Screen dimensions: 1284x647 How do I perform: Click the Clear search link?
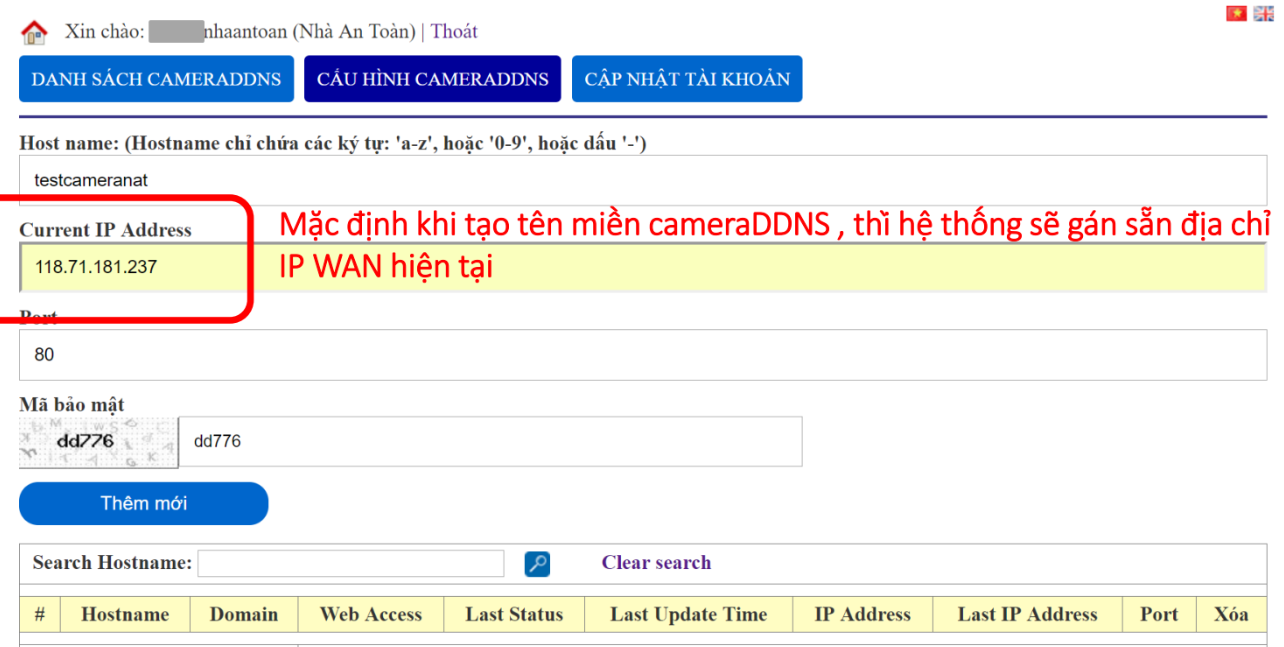[656, 563]
